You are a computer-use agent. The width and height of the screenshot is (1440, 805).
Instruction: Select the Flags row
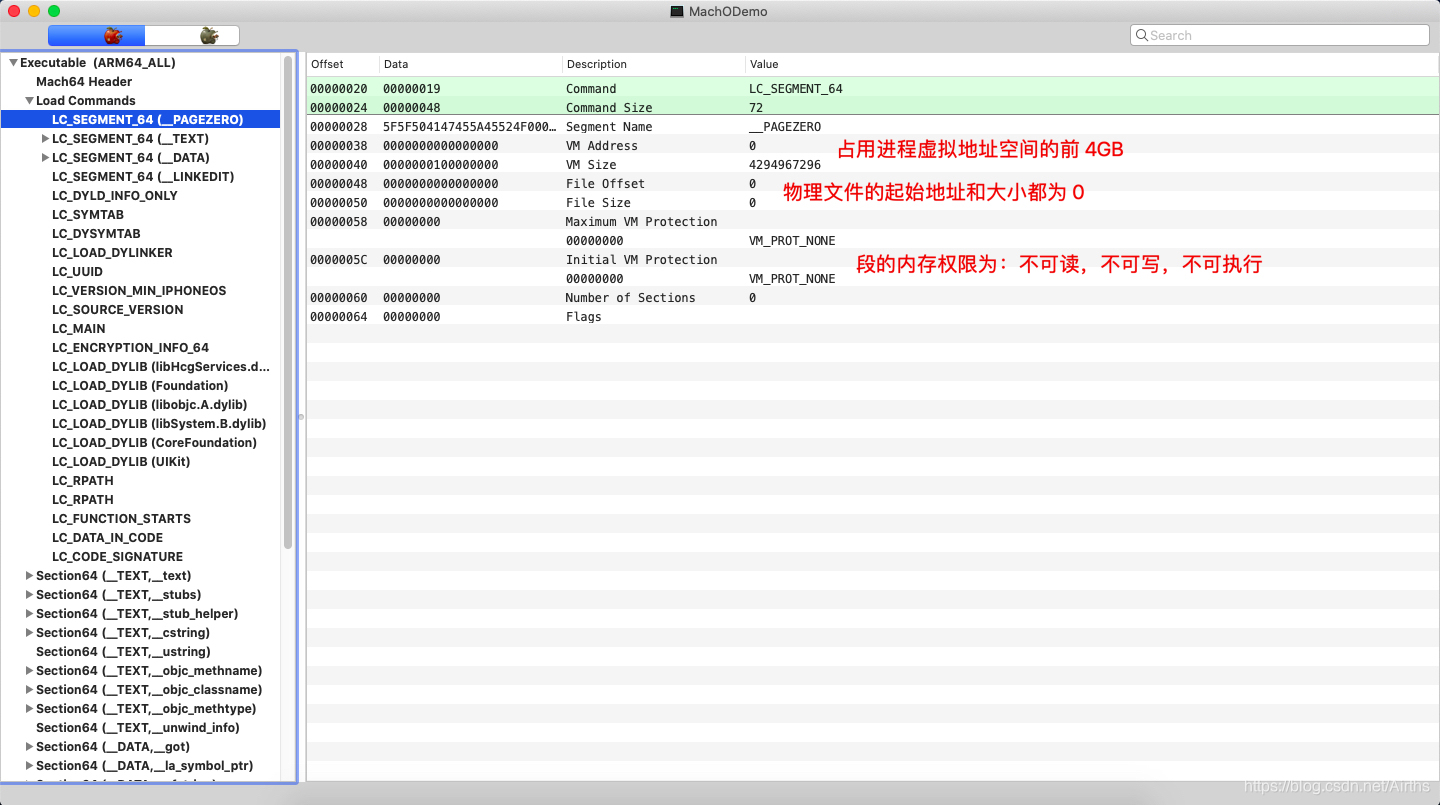click(x=873, y=316)
